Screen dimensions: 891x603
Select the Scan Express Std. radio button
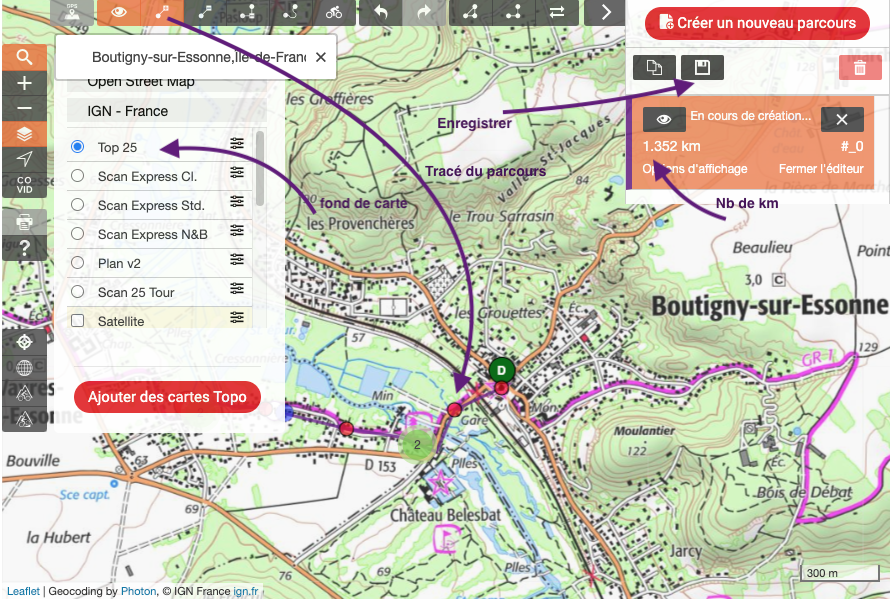pyautogui.click(x=77, y=205)
